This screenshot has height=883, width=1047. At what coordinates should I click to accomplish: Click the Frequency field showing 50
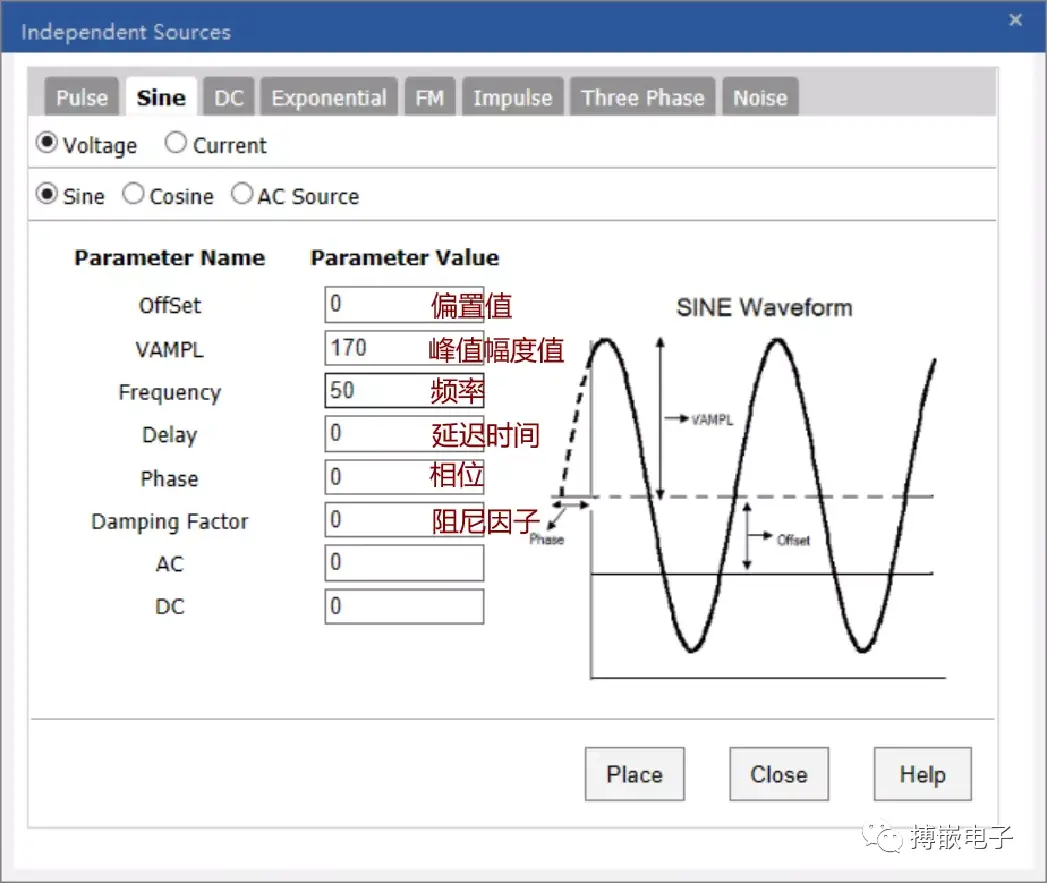pyautogui.click(x=404, y=391)
